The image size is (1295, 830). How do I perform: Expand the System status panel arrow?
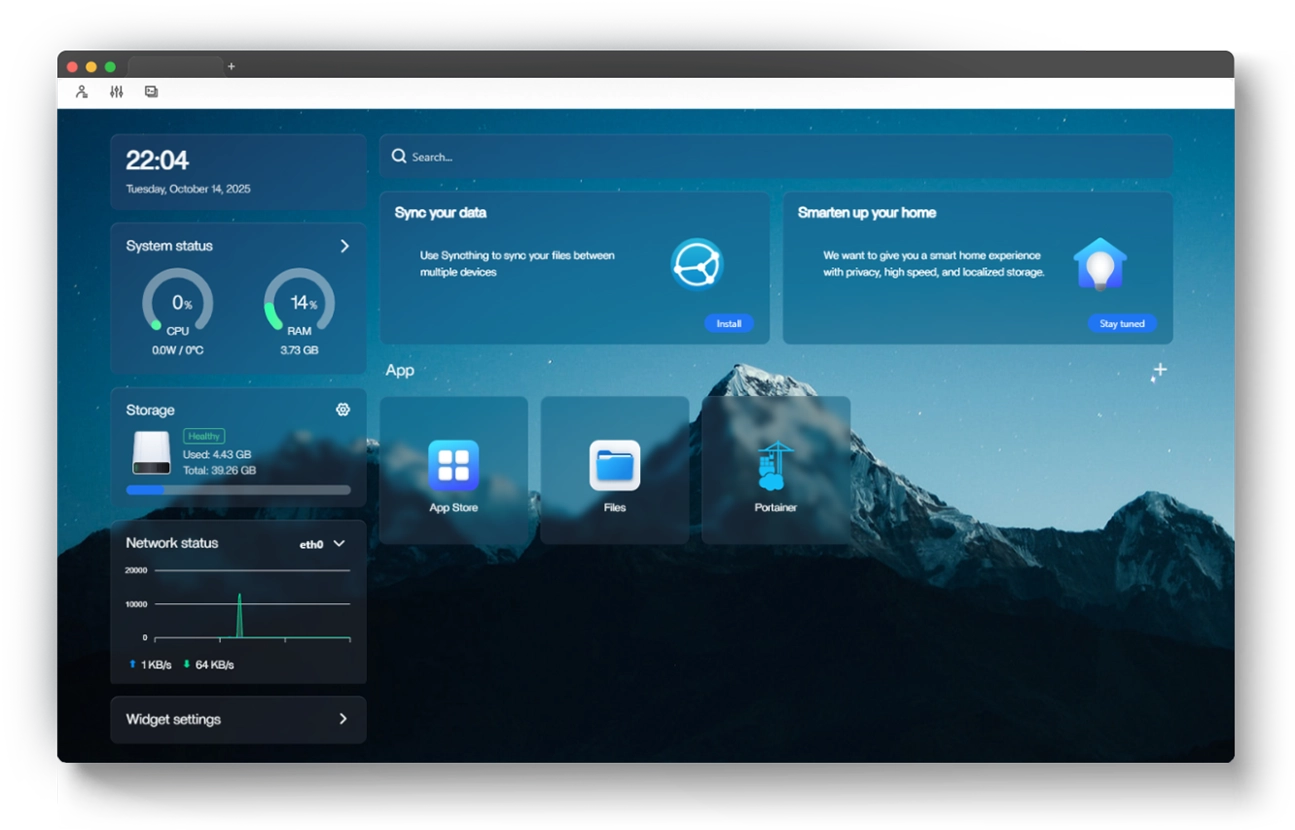pos(344,246)
